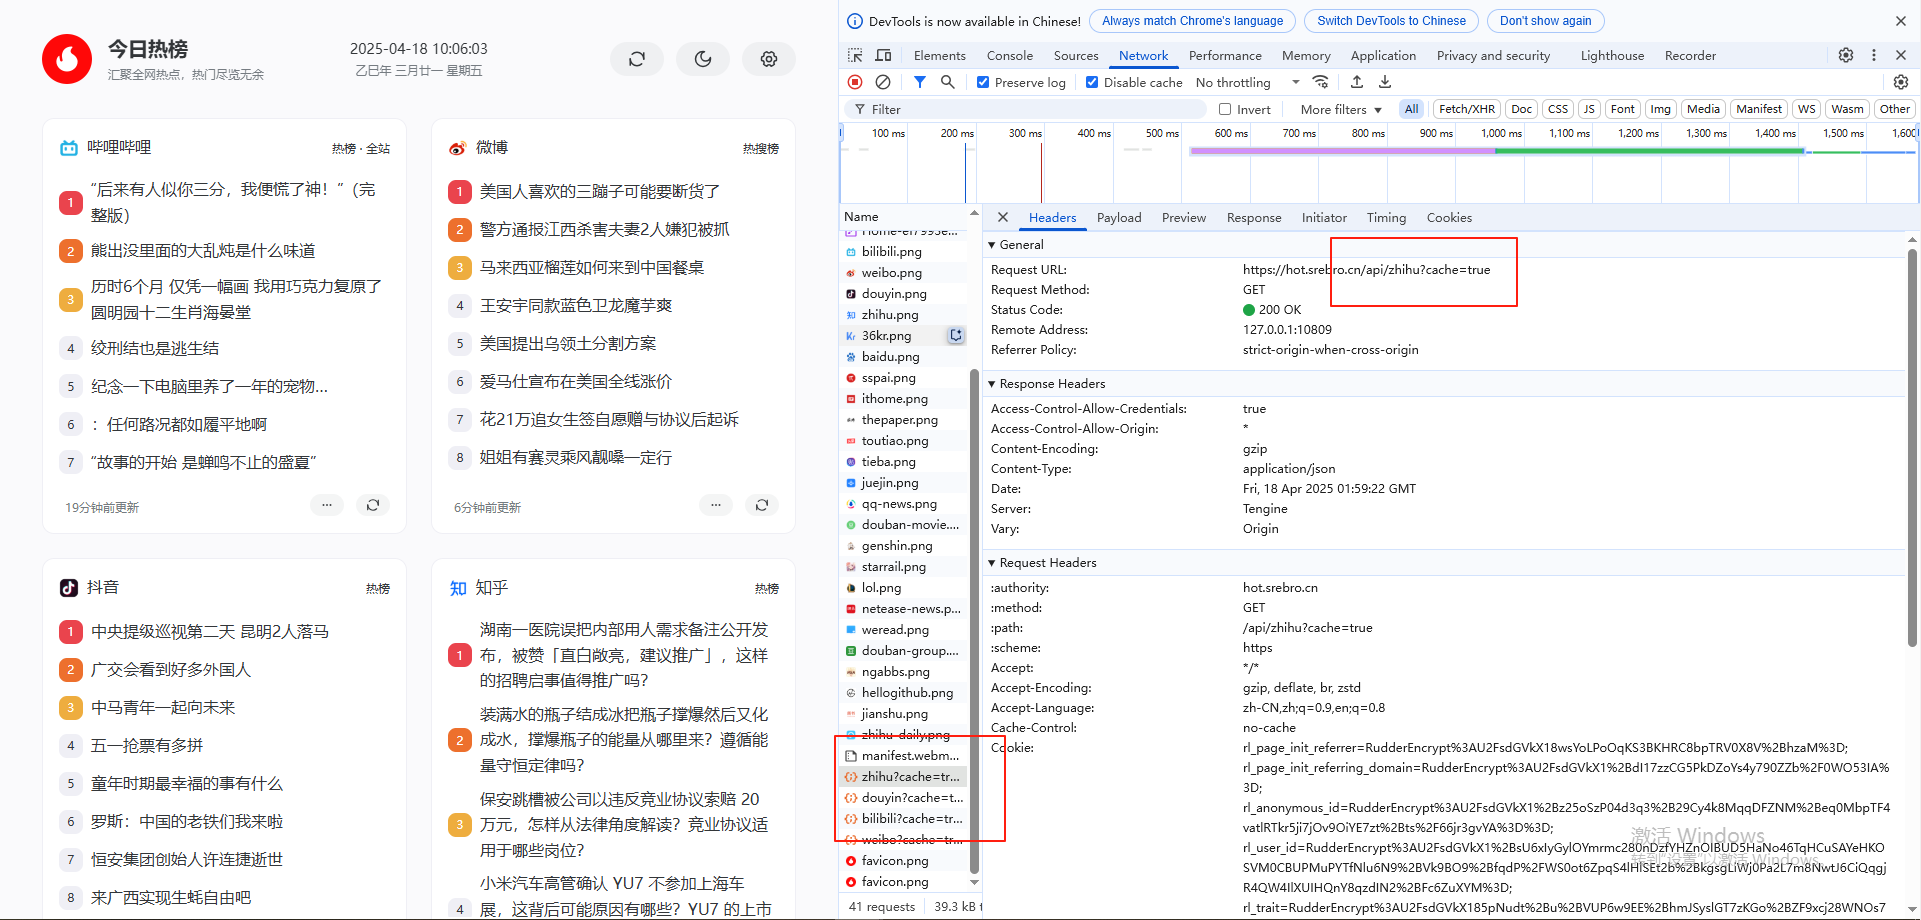Collapse the Response Headers section
The image size is (1921, 920).
click(992, 383)
